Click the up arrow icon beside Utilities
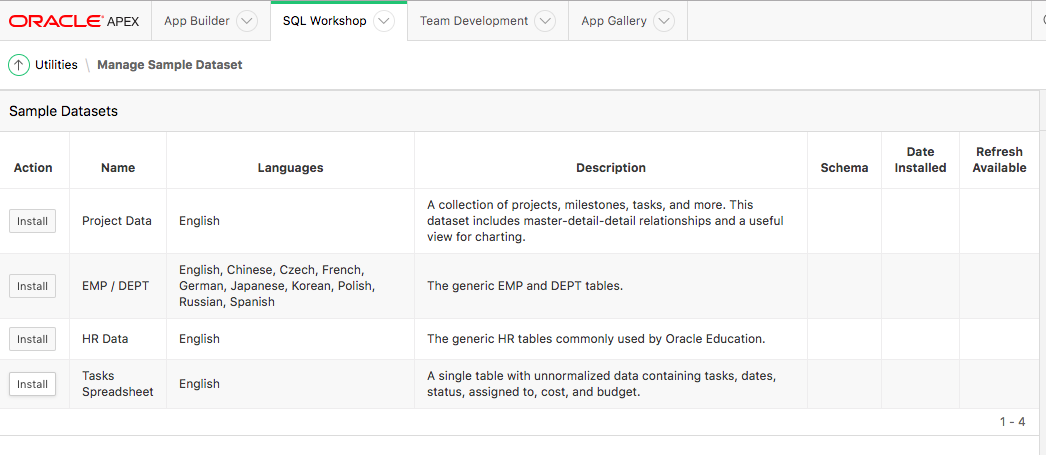The image size is (1046, 455). (19, 65)
